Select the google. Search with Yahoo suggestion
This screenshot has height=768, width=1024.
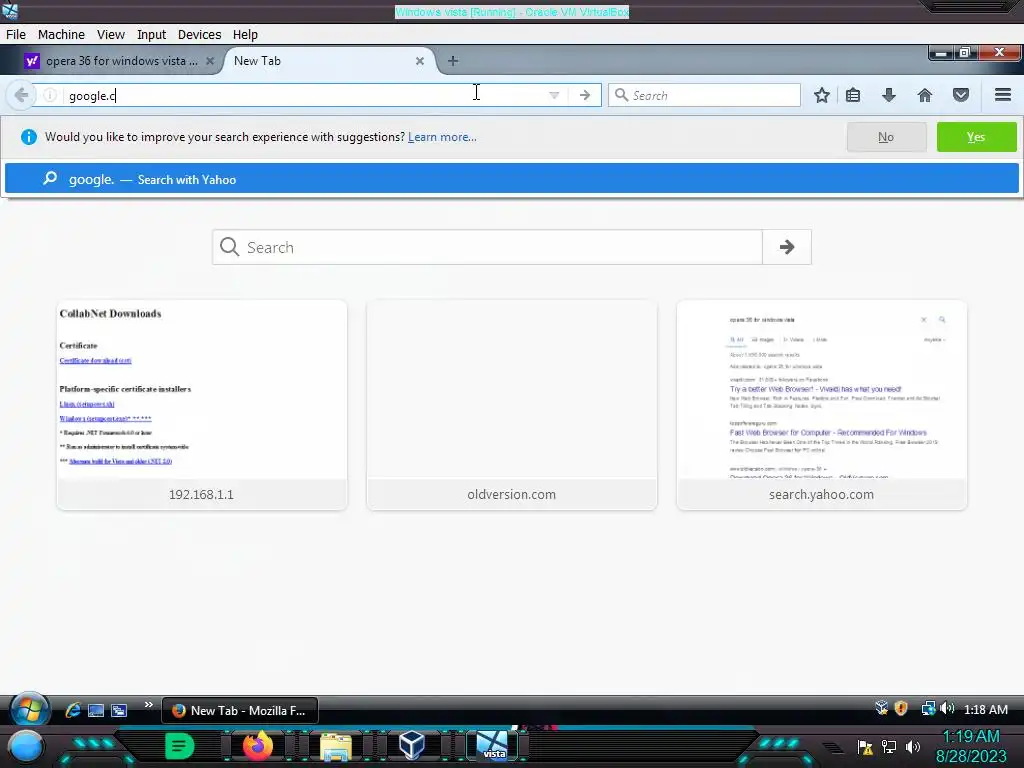tap(512, 179)
